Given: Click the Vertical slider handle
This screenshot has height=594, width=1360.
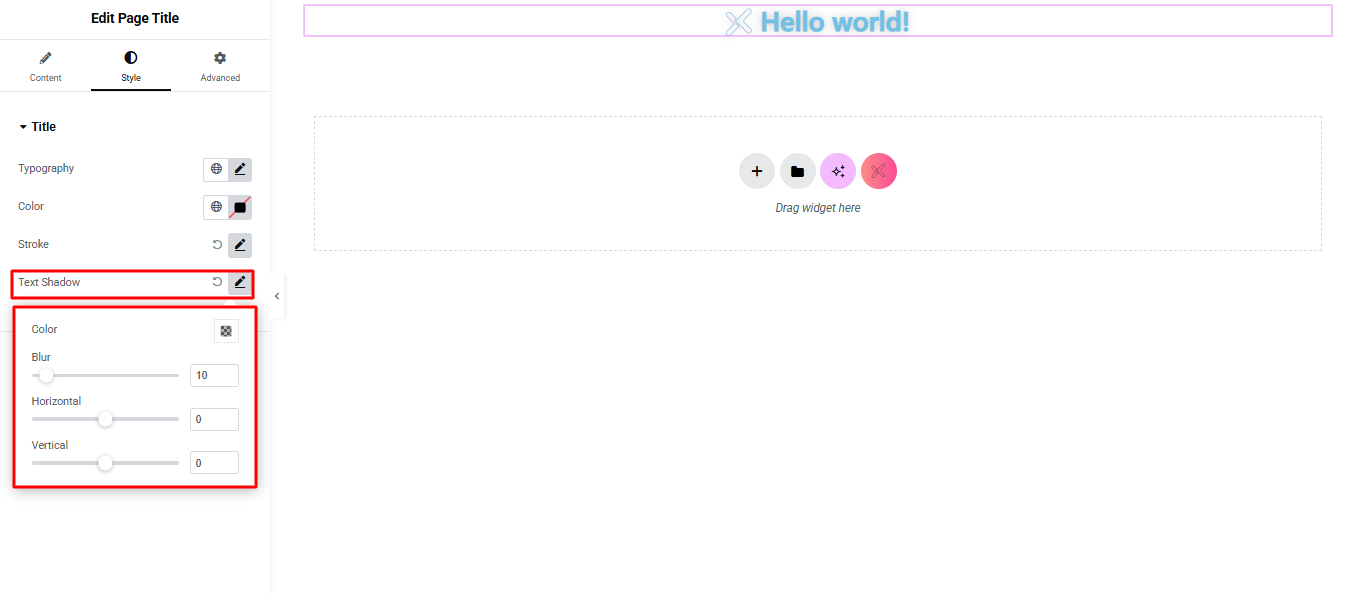Looking at the screenshot, I should (105, 463).
